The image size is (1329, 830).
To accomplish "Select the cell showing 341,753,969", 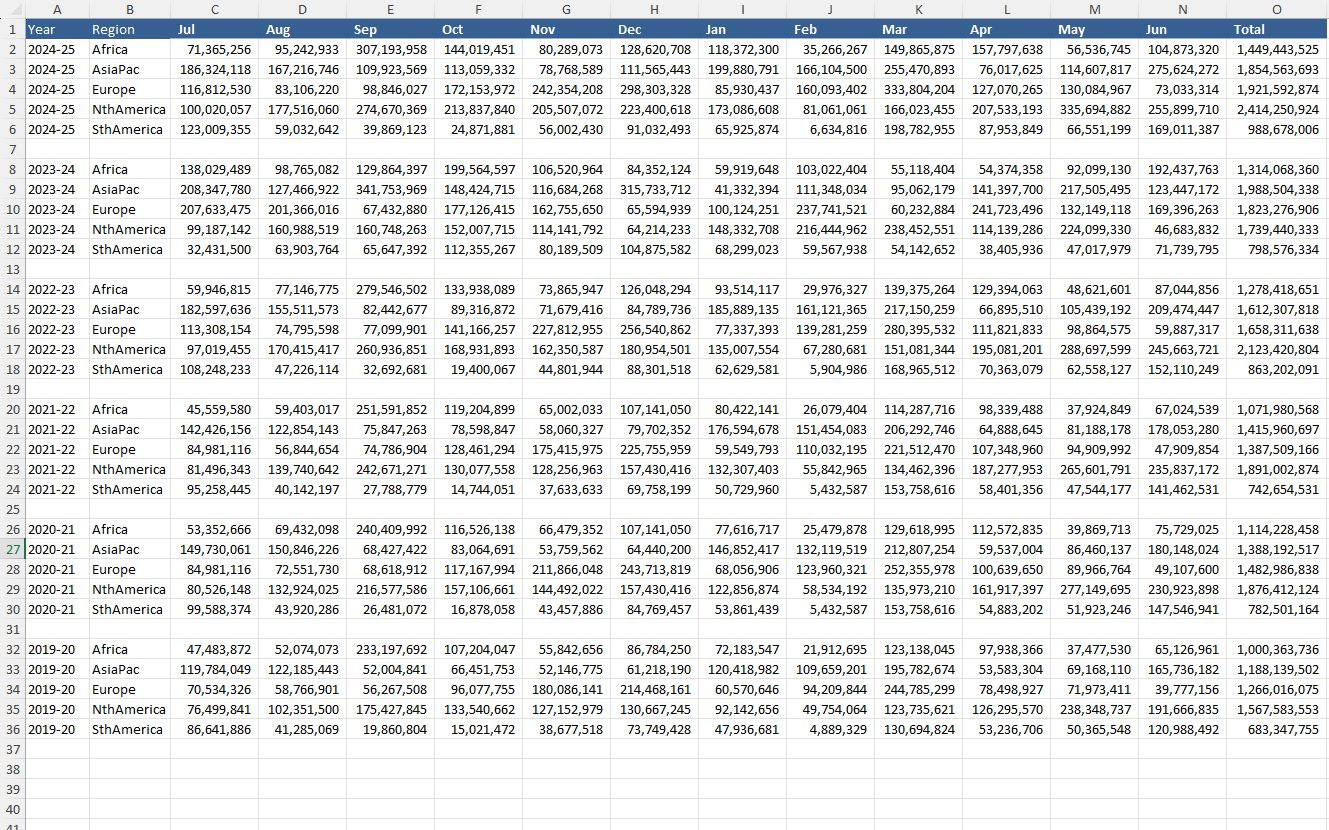I will [390, 189].
